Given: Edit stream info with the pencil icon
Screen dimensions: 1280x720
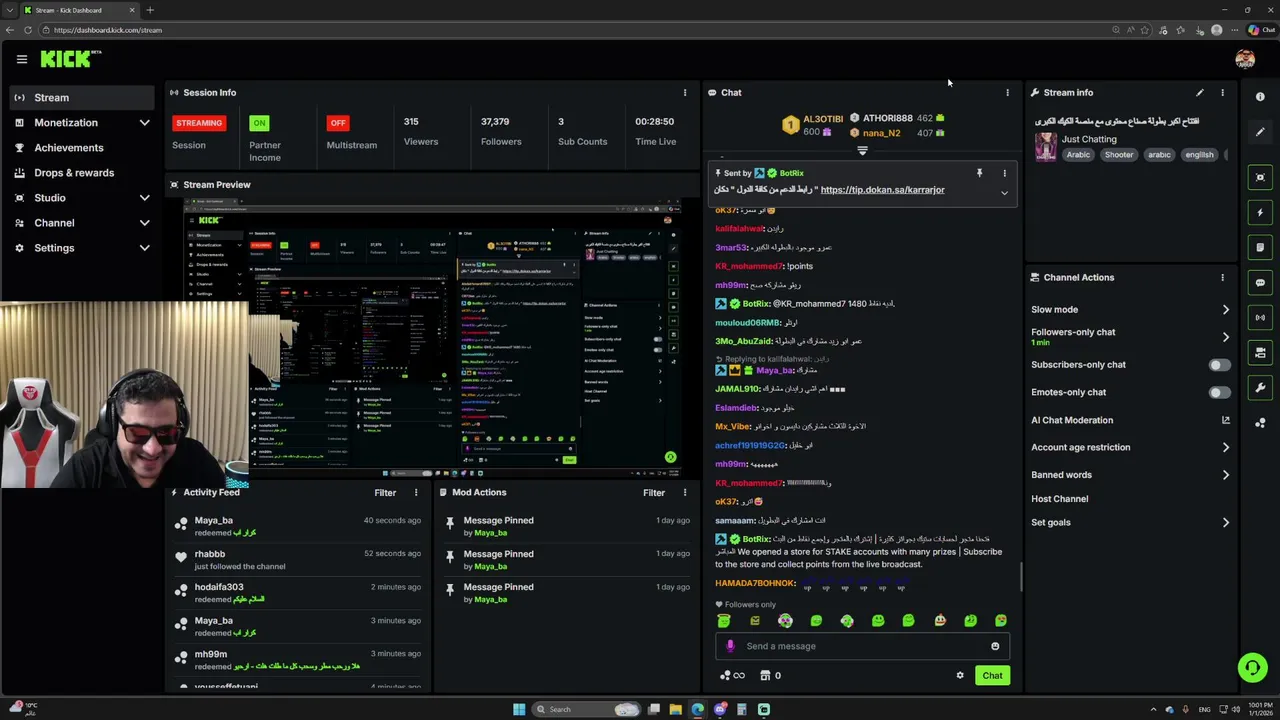Looking at the screenshot, I should point(1199,93).
